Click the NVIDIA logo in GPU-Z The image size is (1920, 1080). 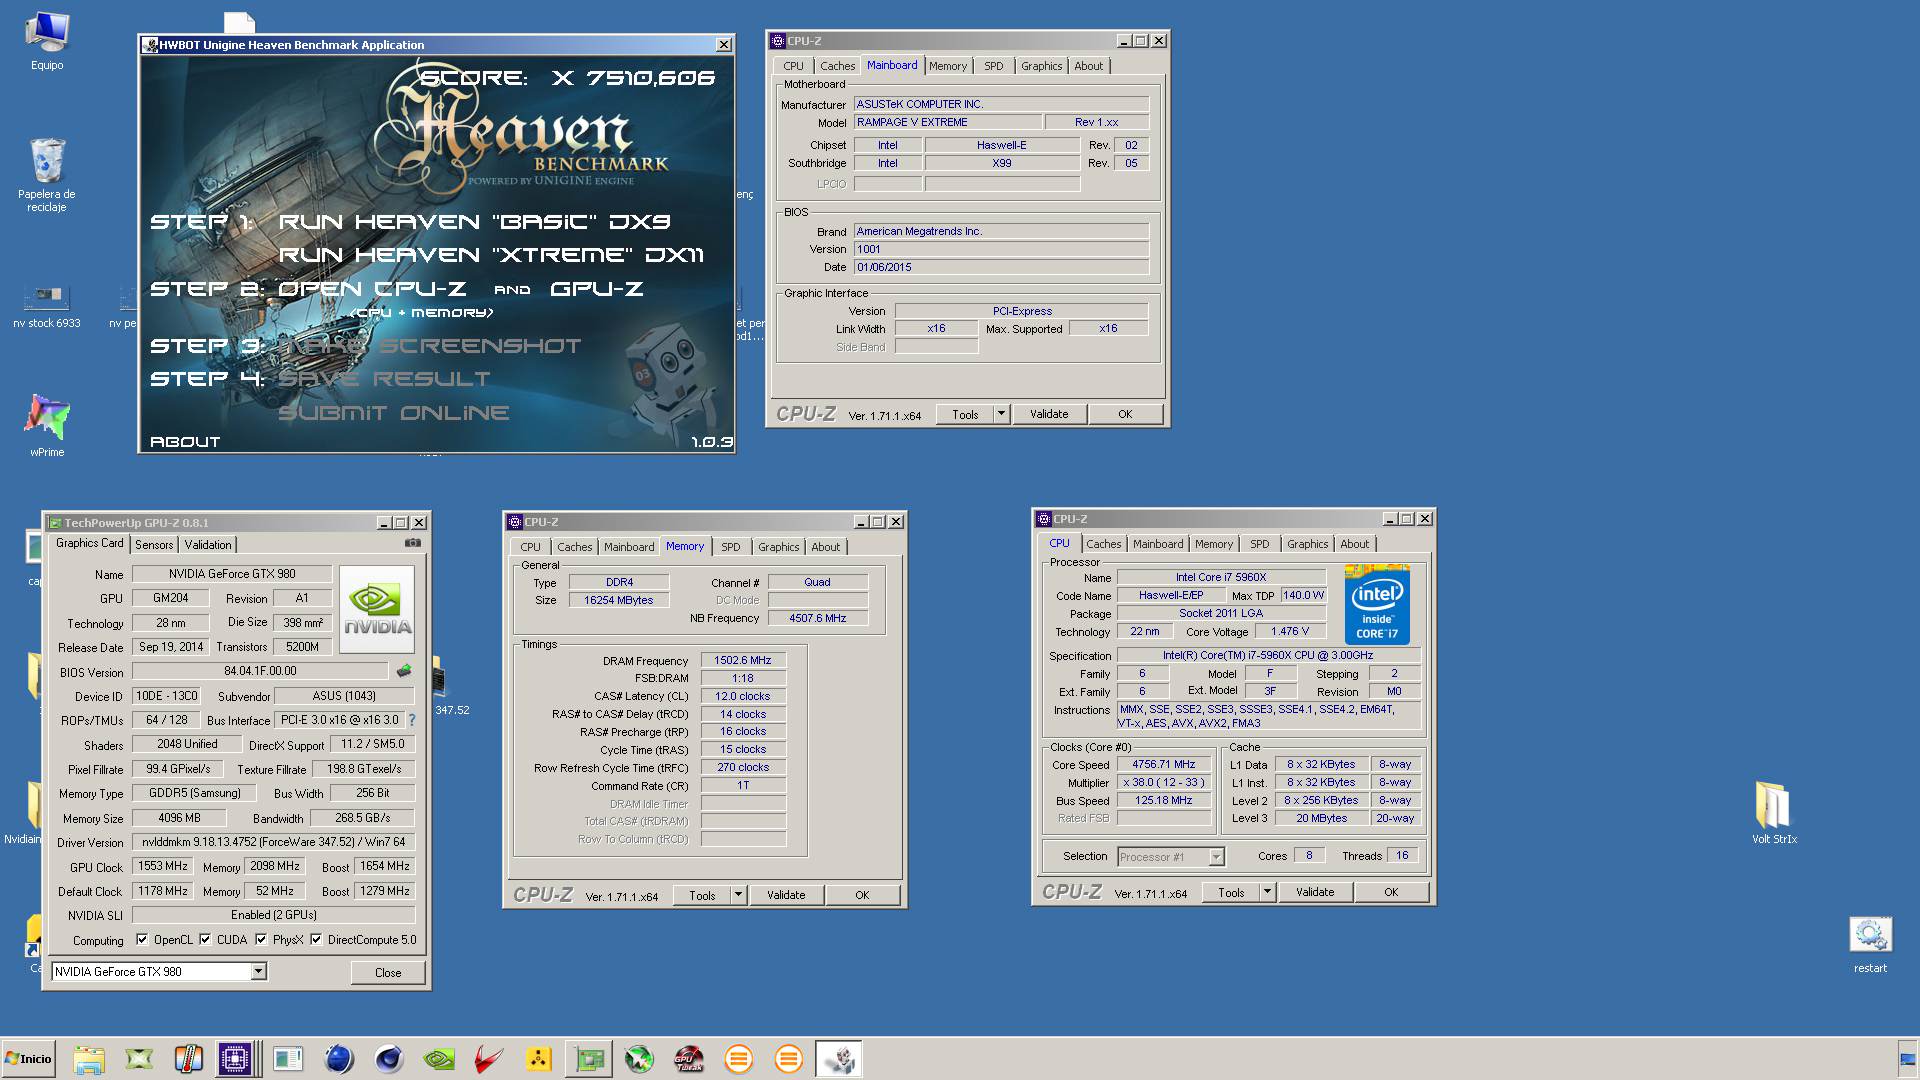click(377, 609)
